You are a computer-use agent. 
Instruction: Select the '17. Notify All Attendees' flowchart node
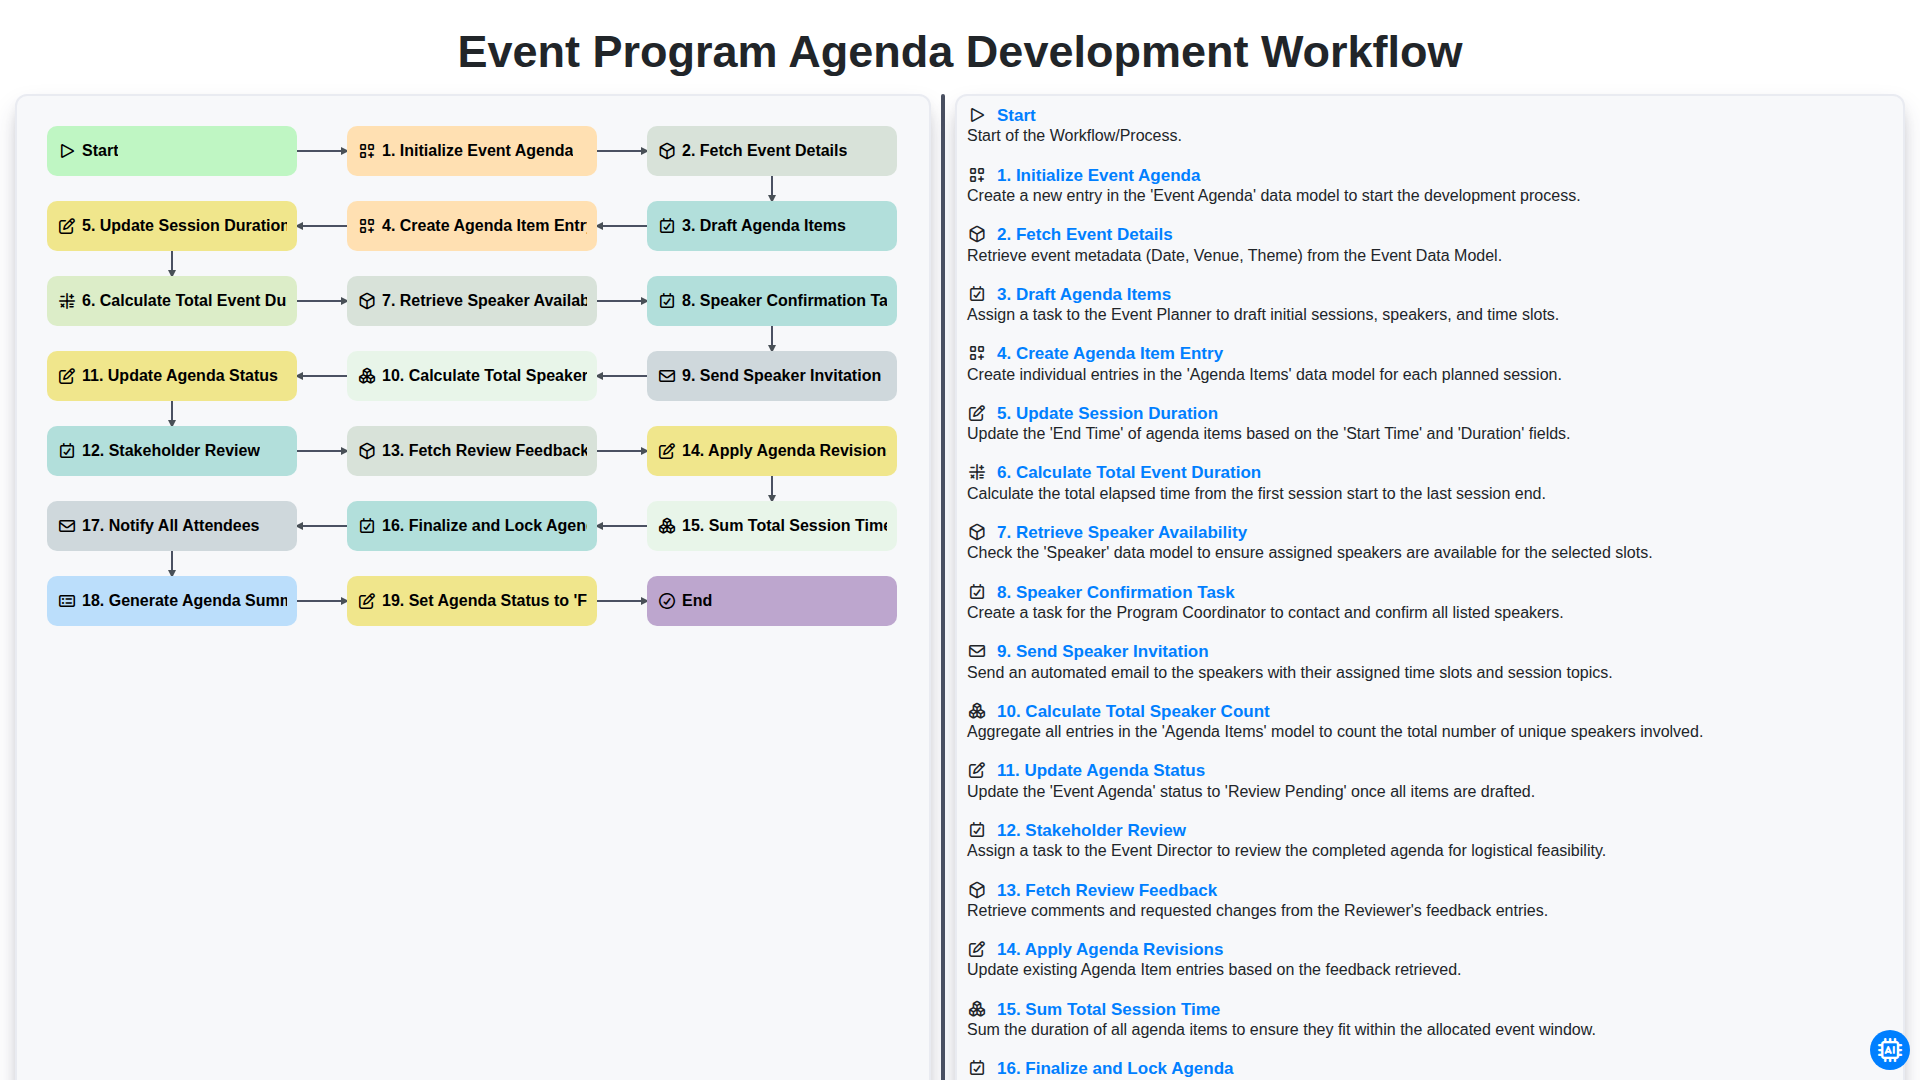point(172,526)
